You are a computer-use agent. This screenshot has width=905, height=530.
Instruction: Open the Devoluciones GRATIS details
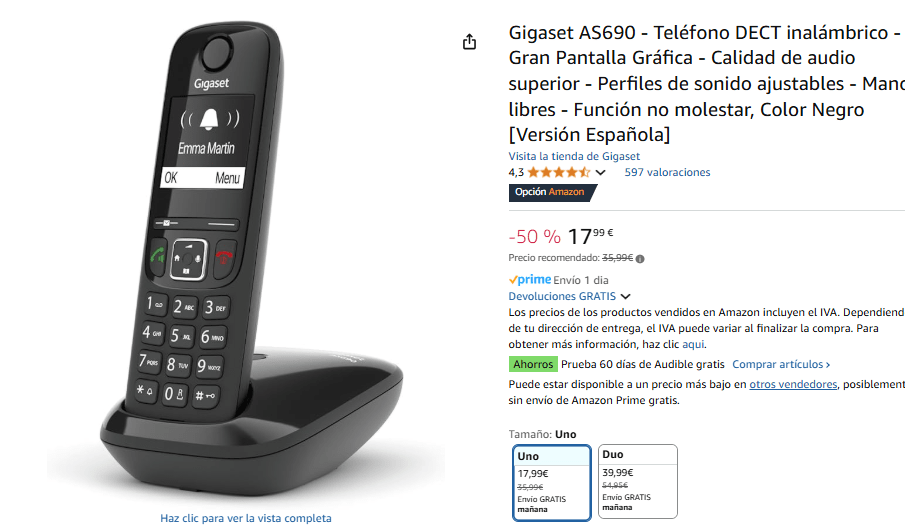(x=562, y=296)
